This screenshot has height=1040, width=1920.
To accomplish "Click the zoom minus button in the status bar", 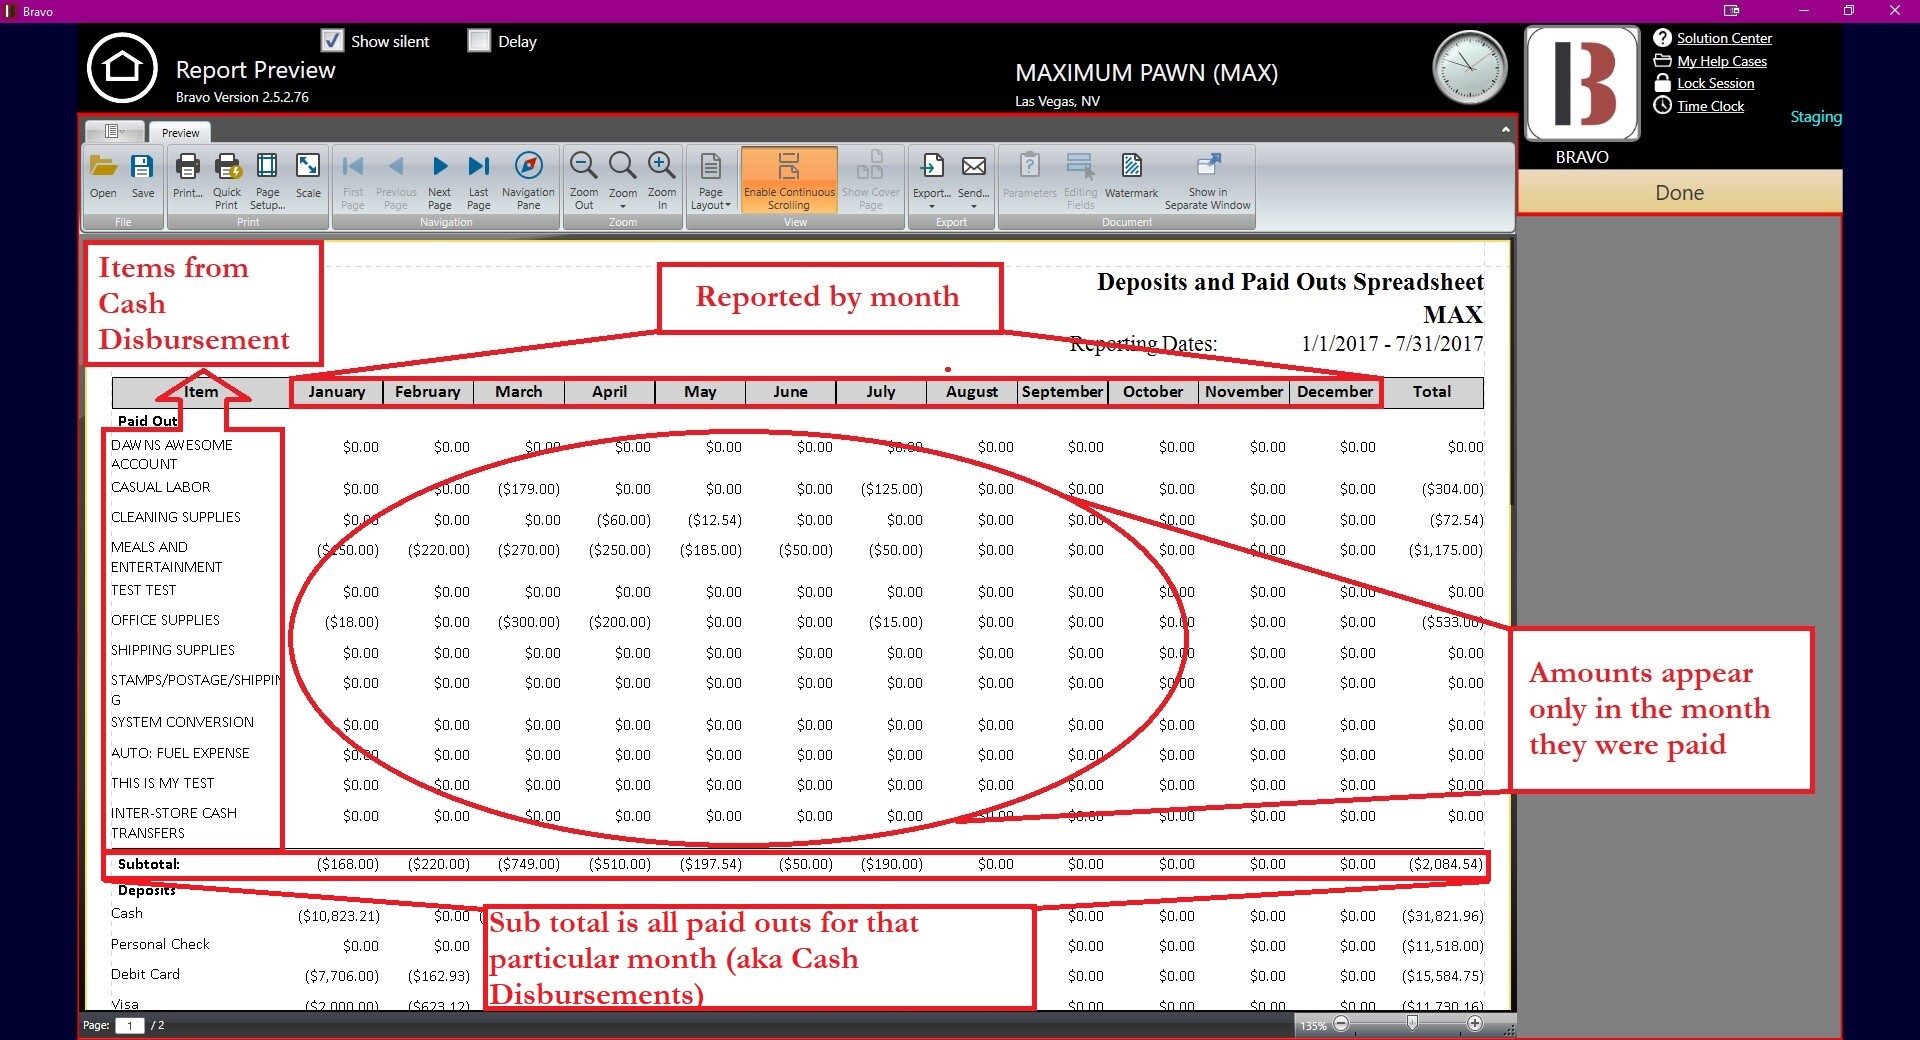I will (1341, 1023).
